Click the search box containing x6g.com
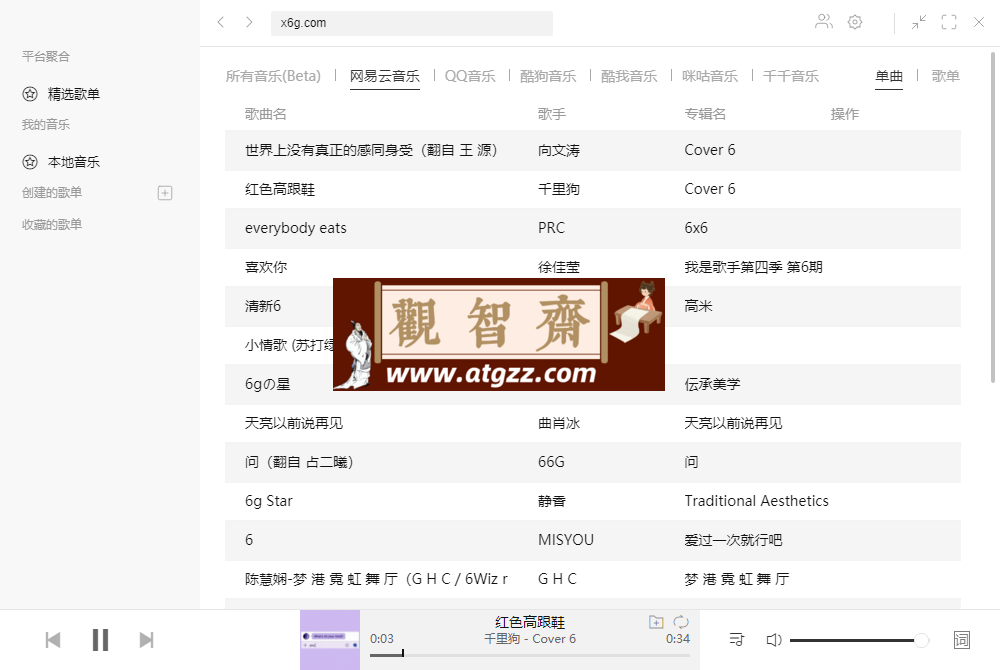This screenshot has height=670, width=1000. (411, 23)
